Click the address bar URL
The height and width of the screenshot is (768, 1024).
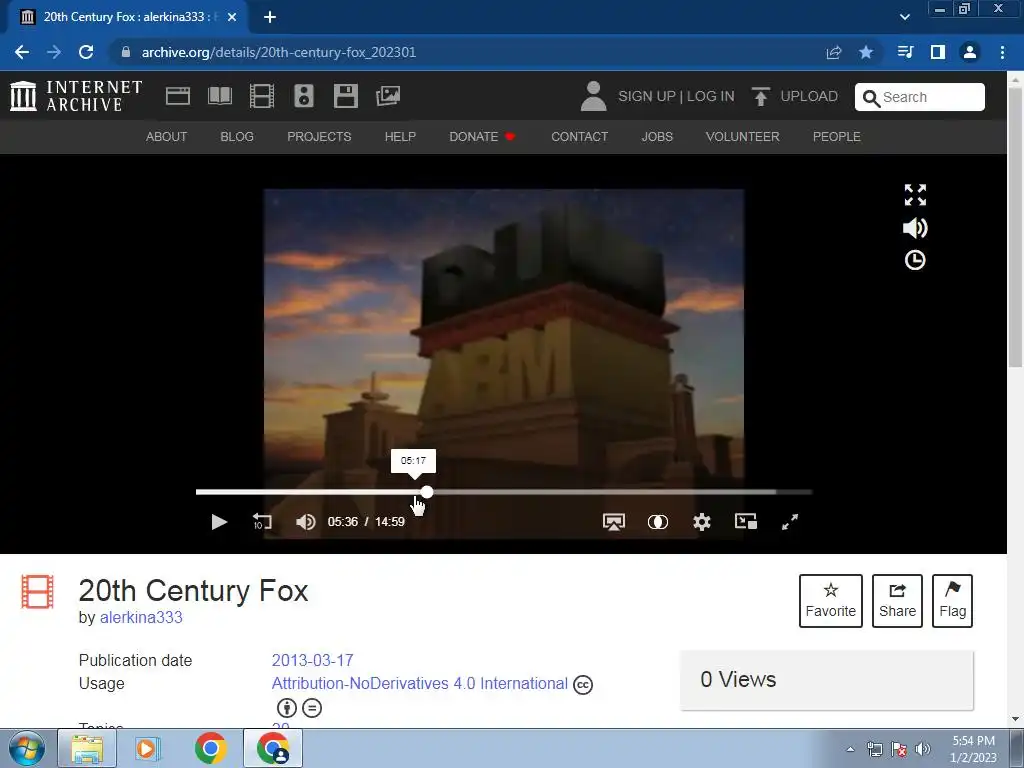tap(279, 52)
